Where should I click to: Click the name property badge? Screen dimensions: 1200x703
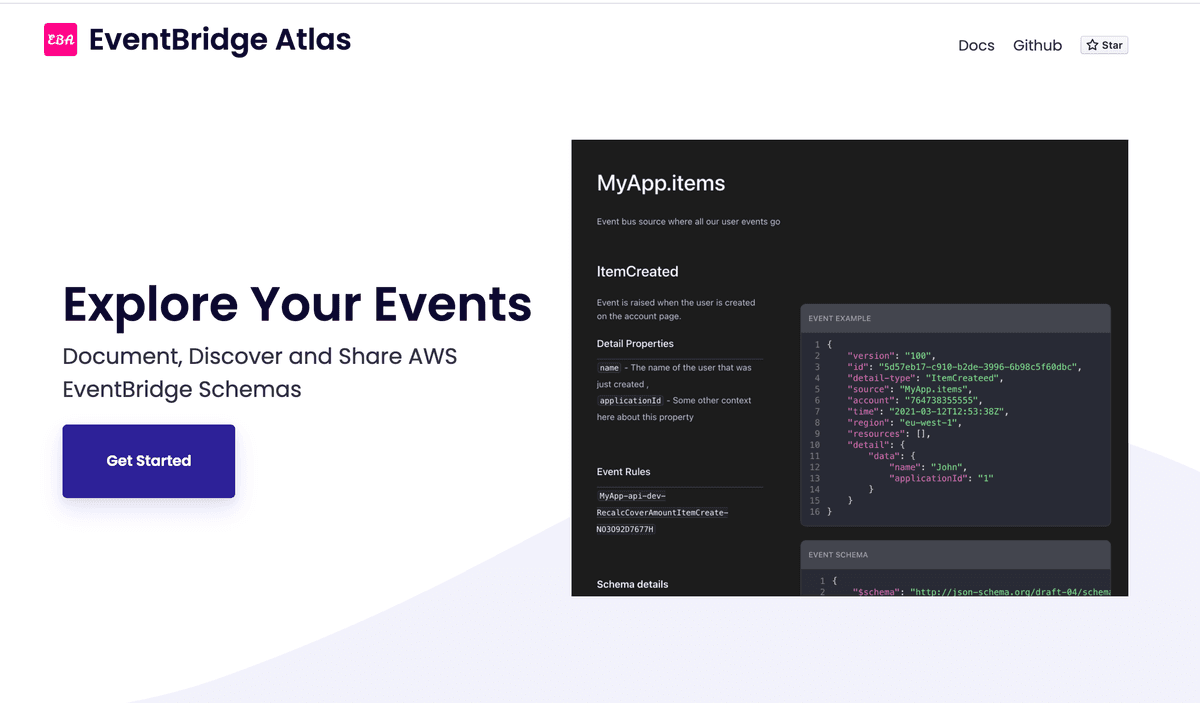[609, 367]
